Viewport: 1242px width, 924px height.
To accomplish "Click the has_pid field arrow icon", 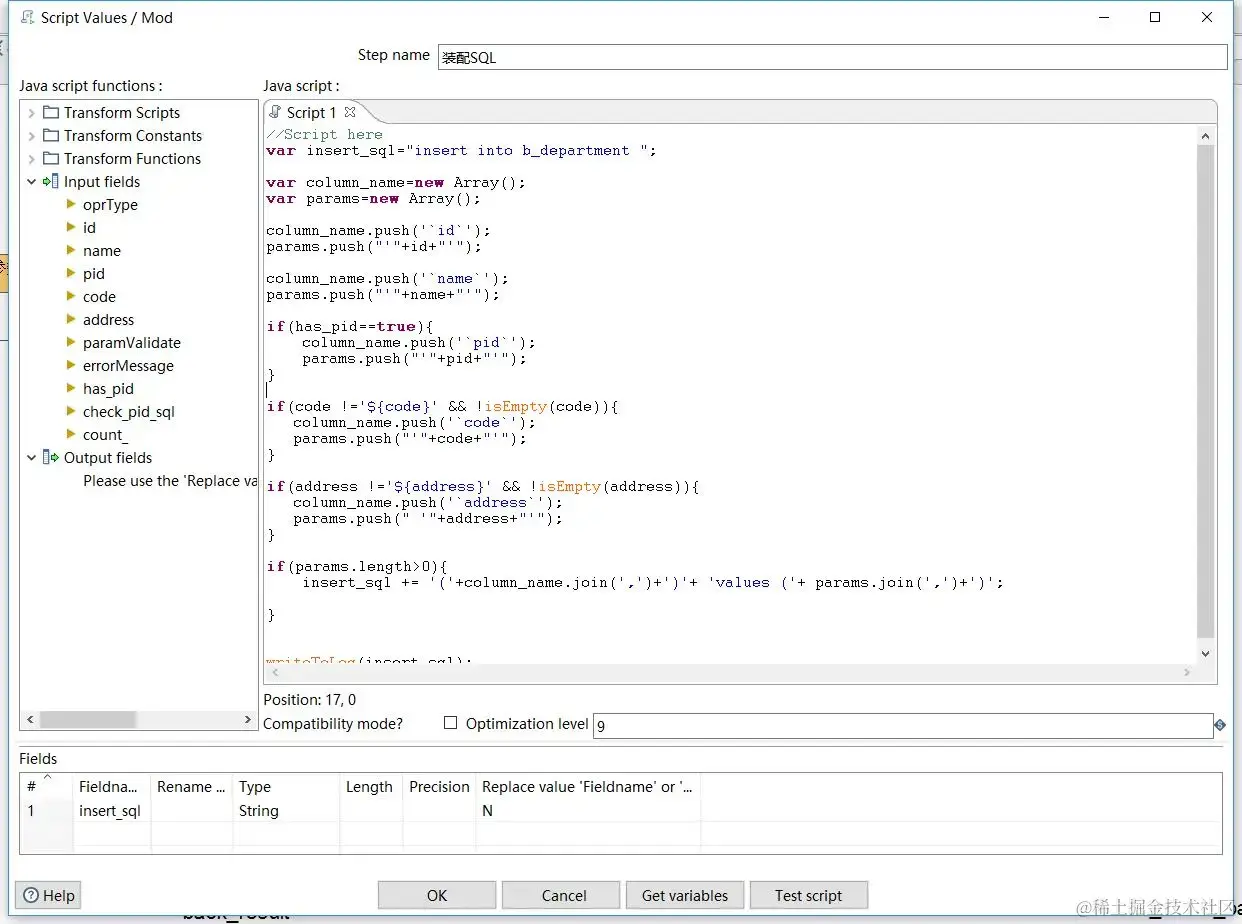I will (71, 388).
